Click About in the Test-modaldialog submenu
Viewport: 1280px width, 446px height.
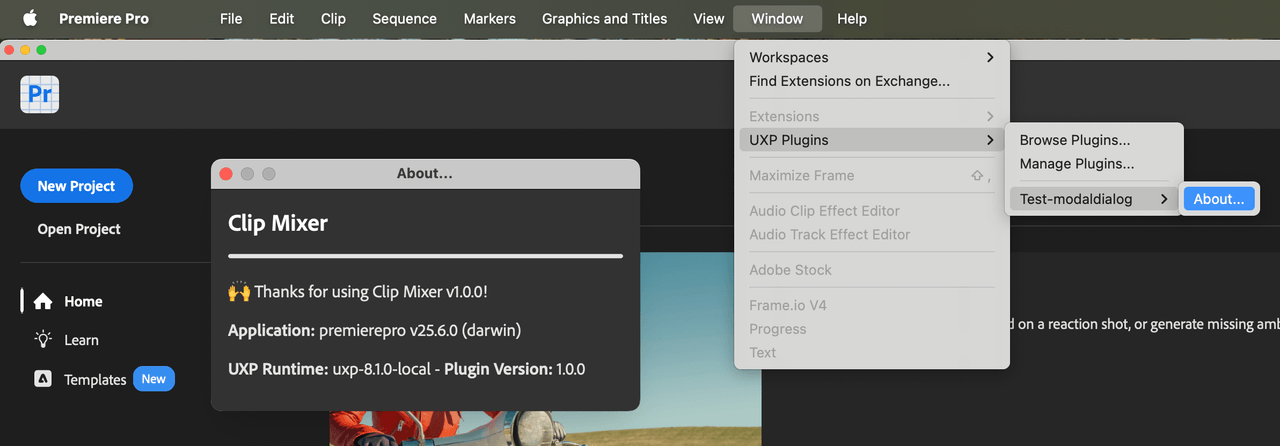(1219, 199)
